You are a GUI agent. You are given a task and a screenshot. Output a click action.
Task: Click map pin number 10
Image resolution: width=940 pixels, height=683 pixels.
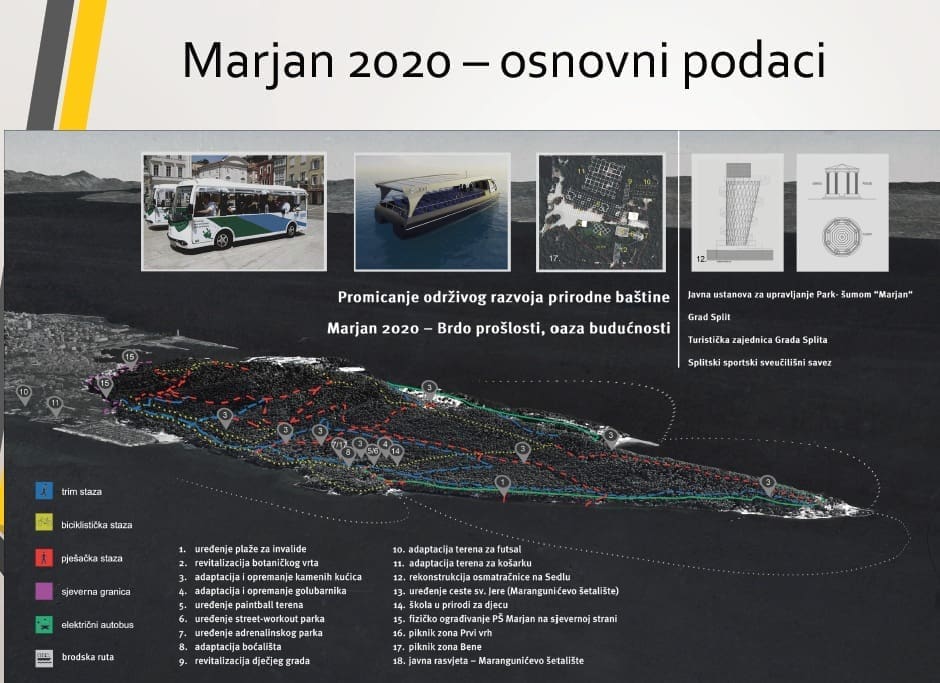[x=24, y=393]
